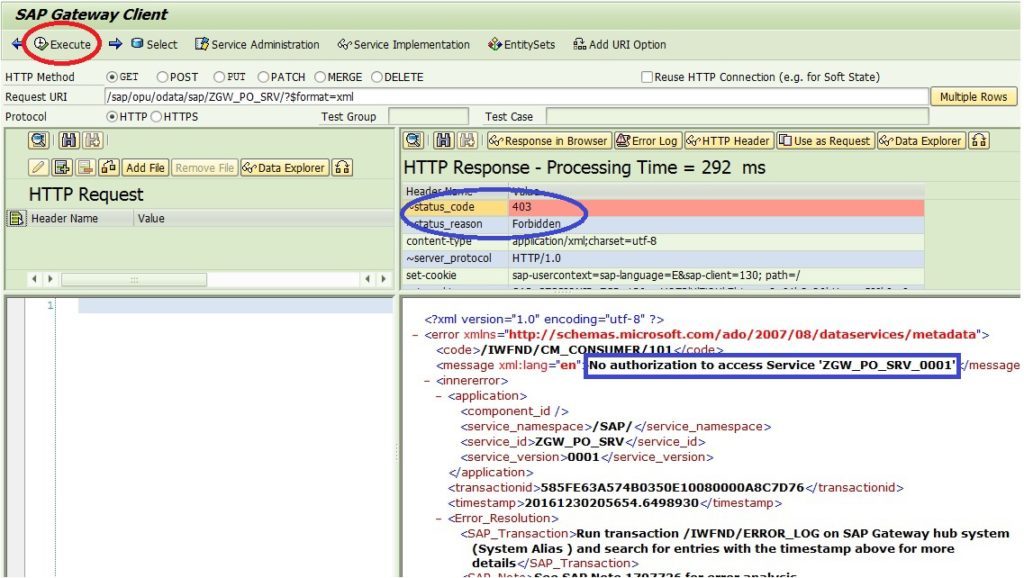The width and height of the screenshot is (1024, 578).
Task: Click the status reason value Forbidden
Action: pos(536,224)
